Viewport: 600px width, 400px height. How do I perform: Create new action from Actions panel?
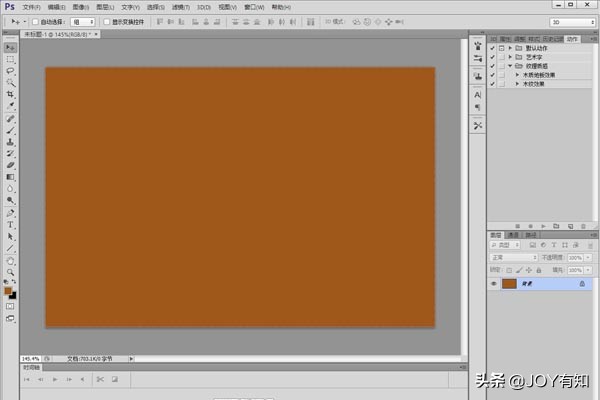click(571, 227)
